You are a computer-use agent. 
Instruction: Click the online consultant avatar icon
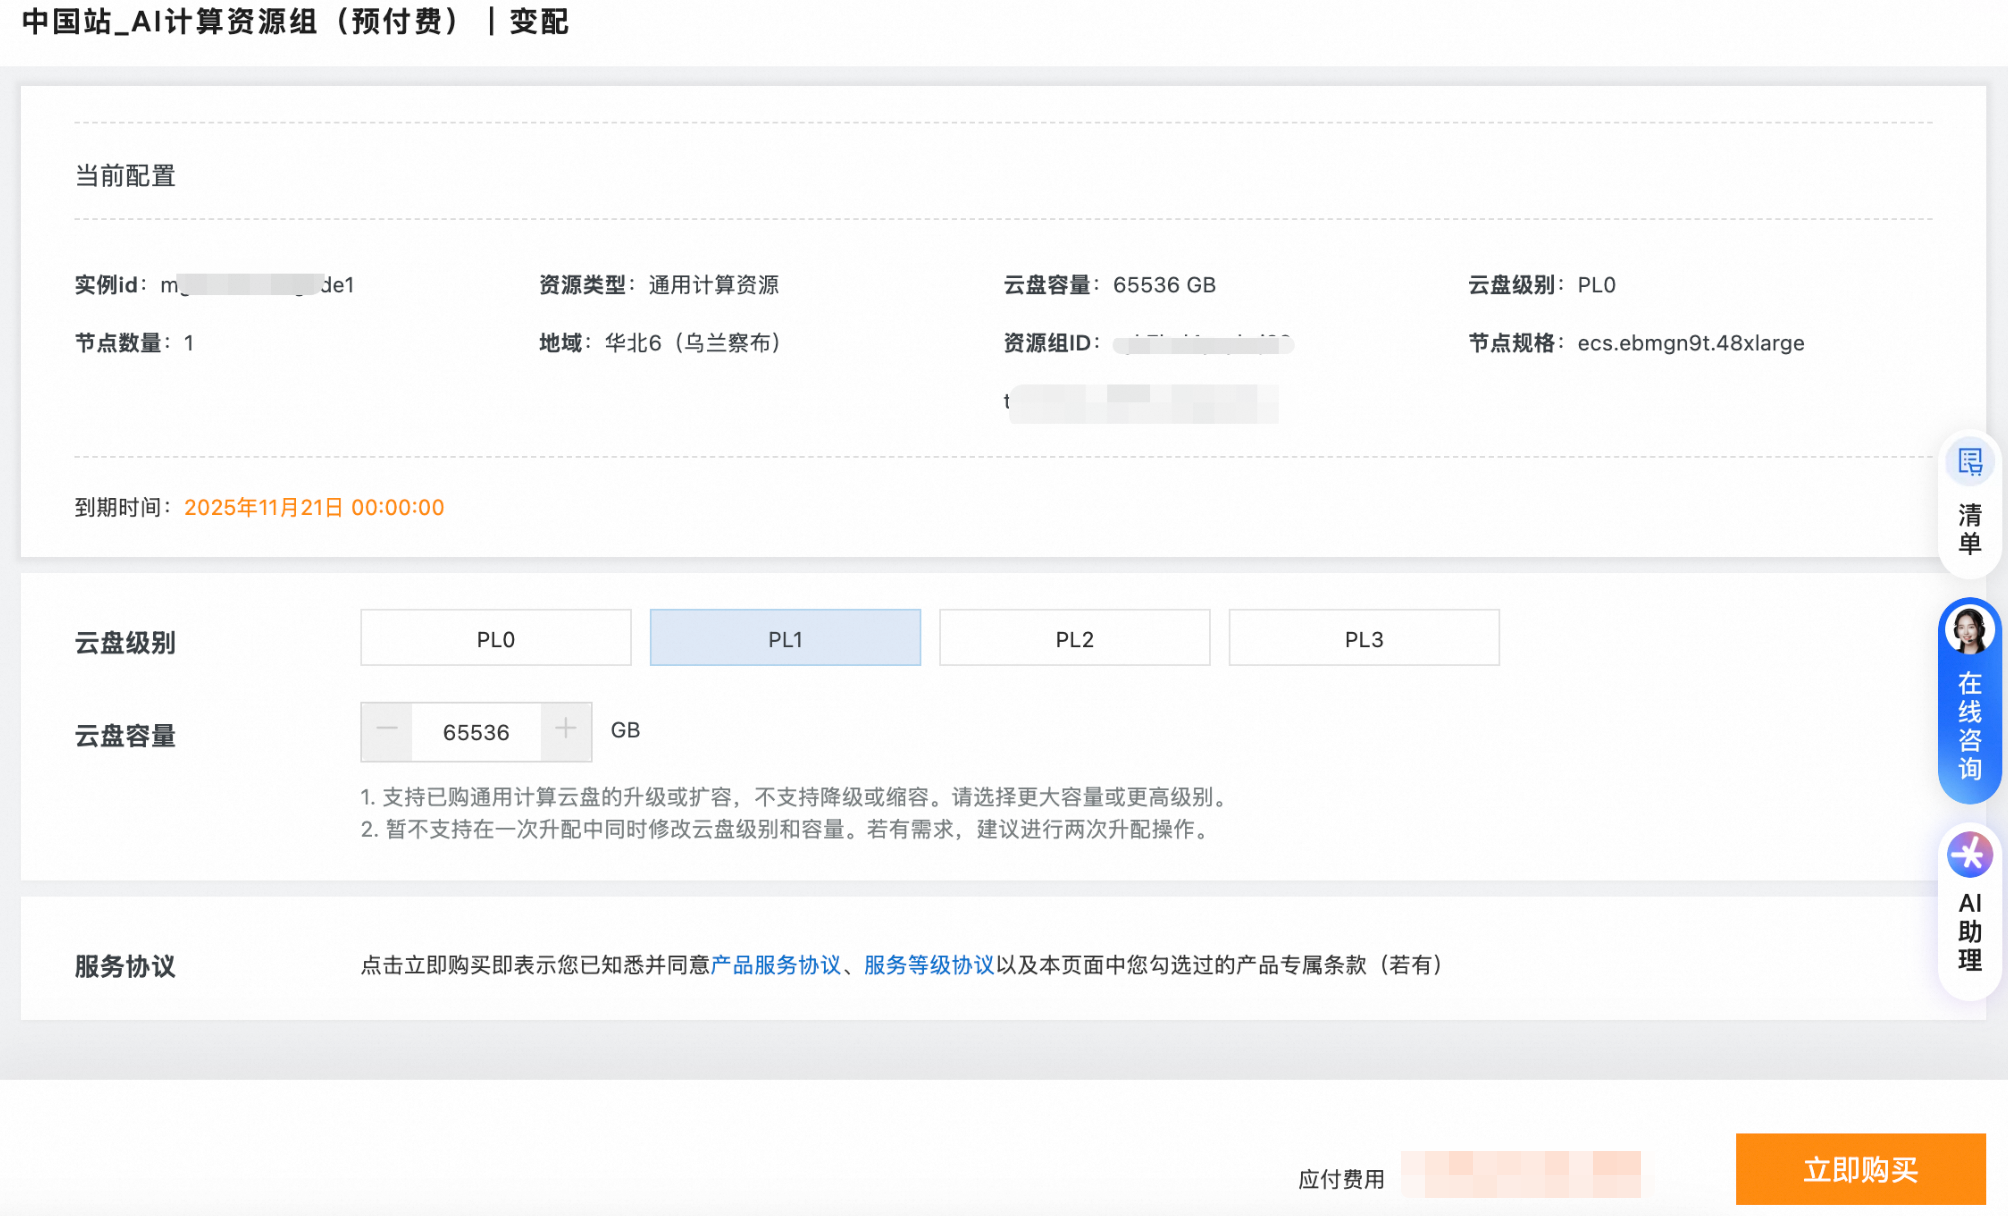(x=1969, y=630)
